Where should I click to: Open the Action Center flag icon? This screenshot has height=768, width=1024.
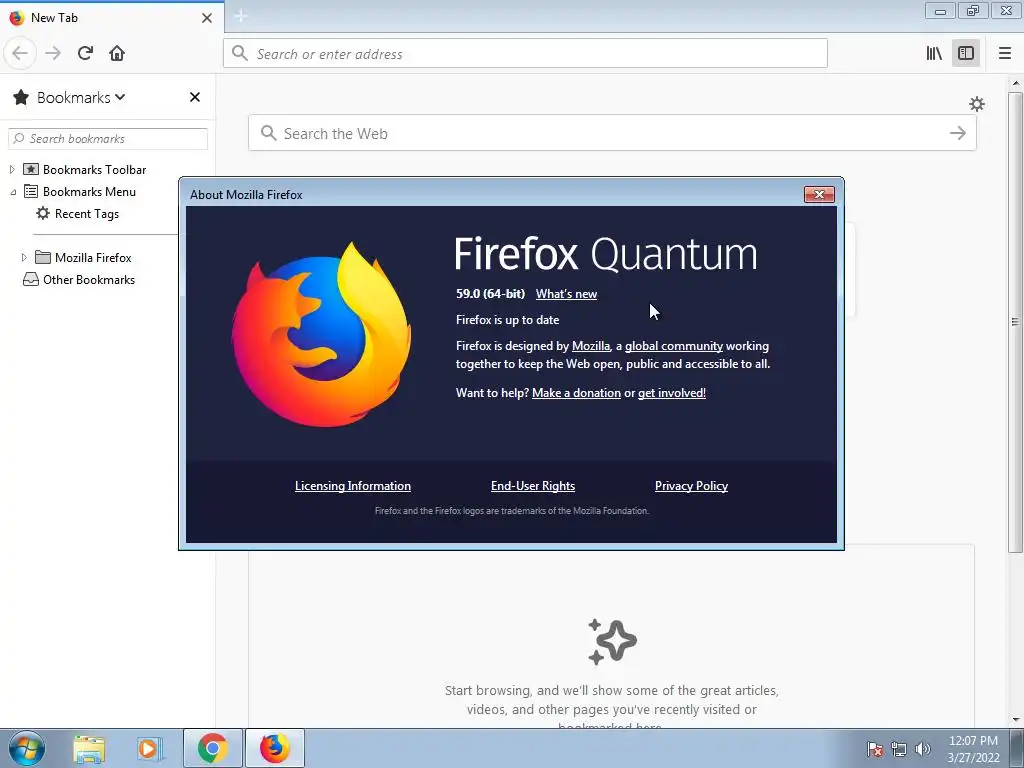(874, 749)
